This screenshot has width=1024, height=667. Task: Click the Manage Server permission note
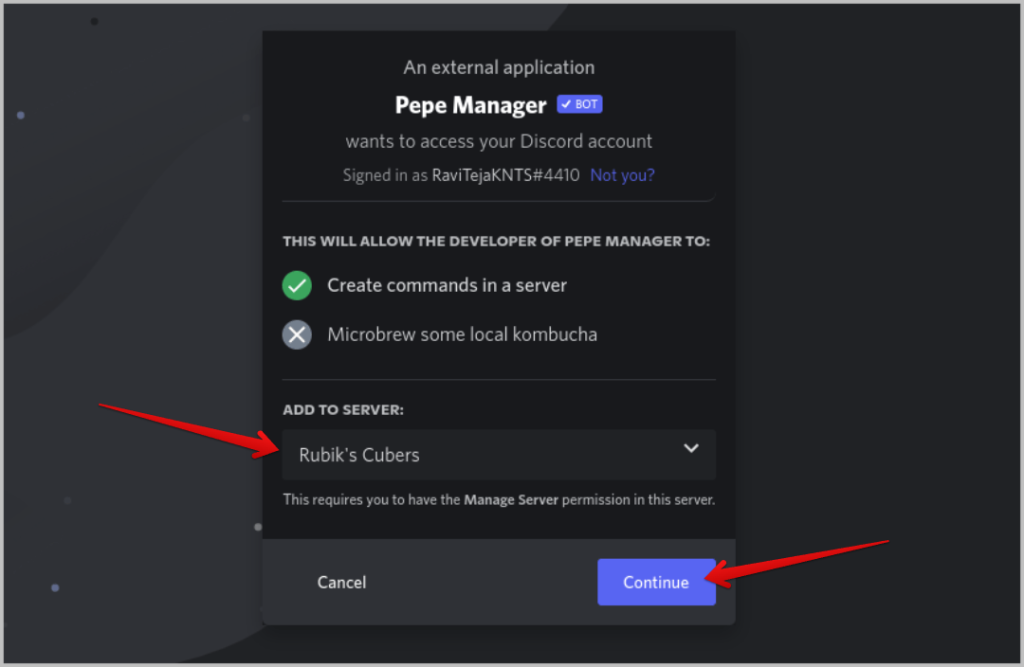(x=499, y=500)
